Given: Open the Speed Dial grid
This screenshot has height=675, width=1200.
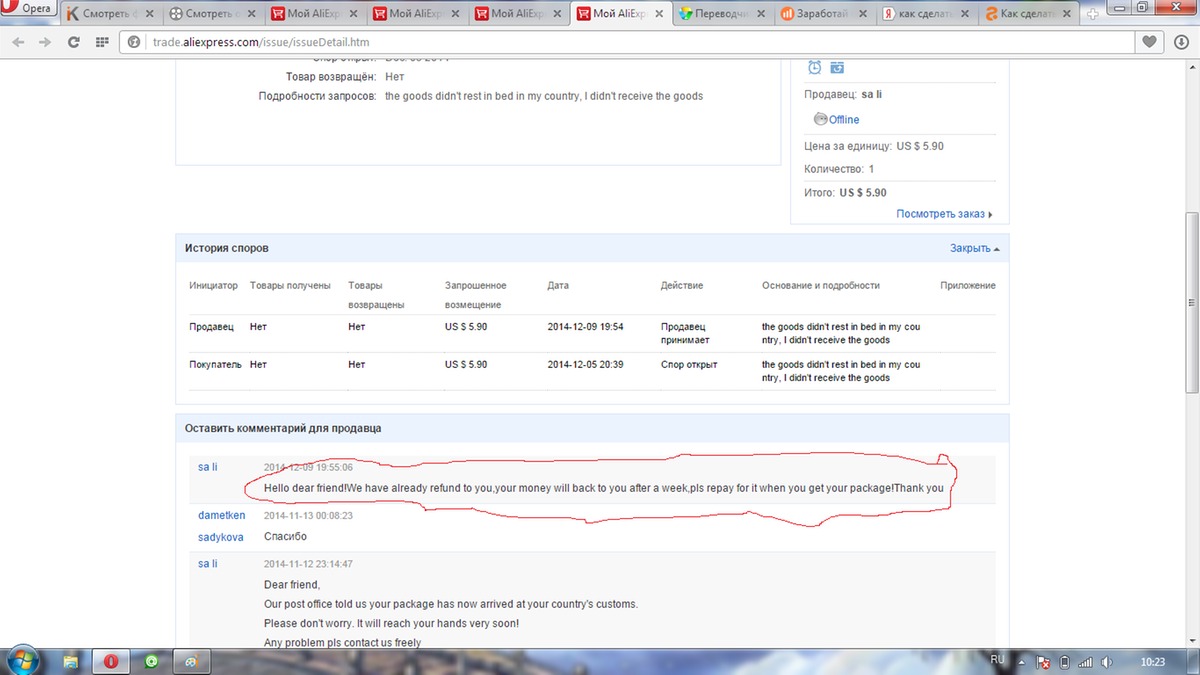Looking at the screenshot, I should click(x=101, y=42).
